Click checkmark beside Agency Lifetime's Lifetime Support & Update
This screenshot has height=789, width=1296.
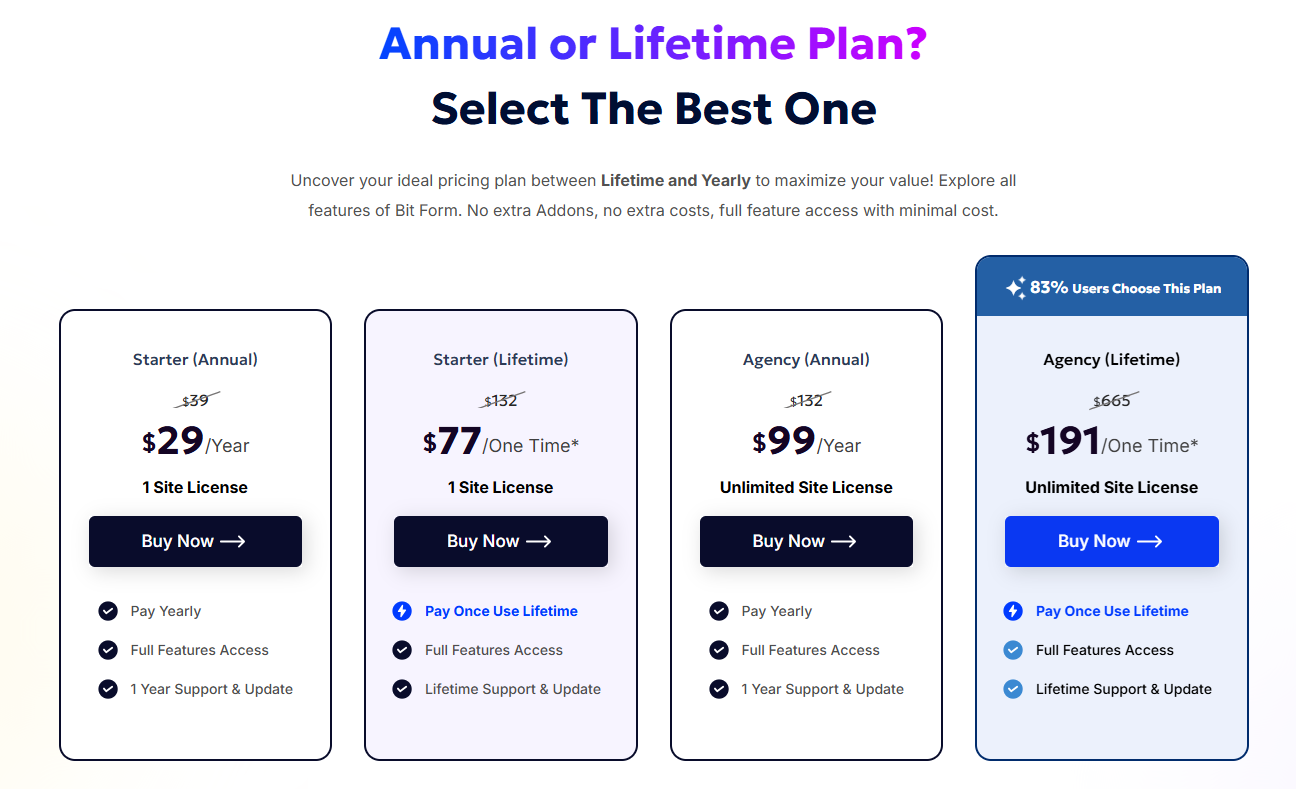pos(1013,689)
